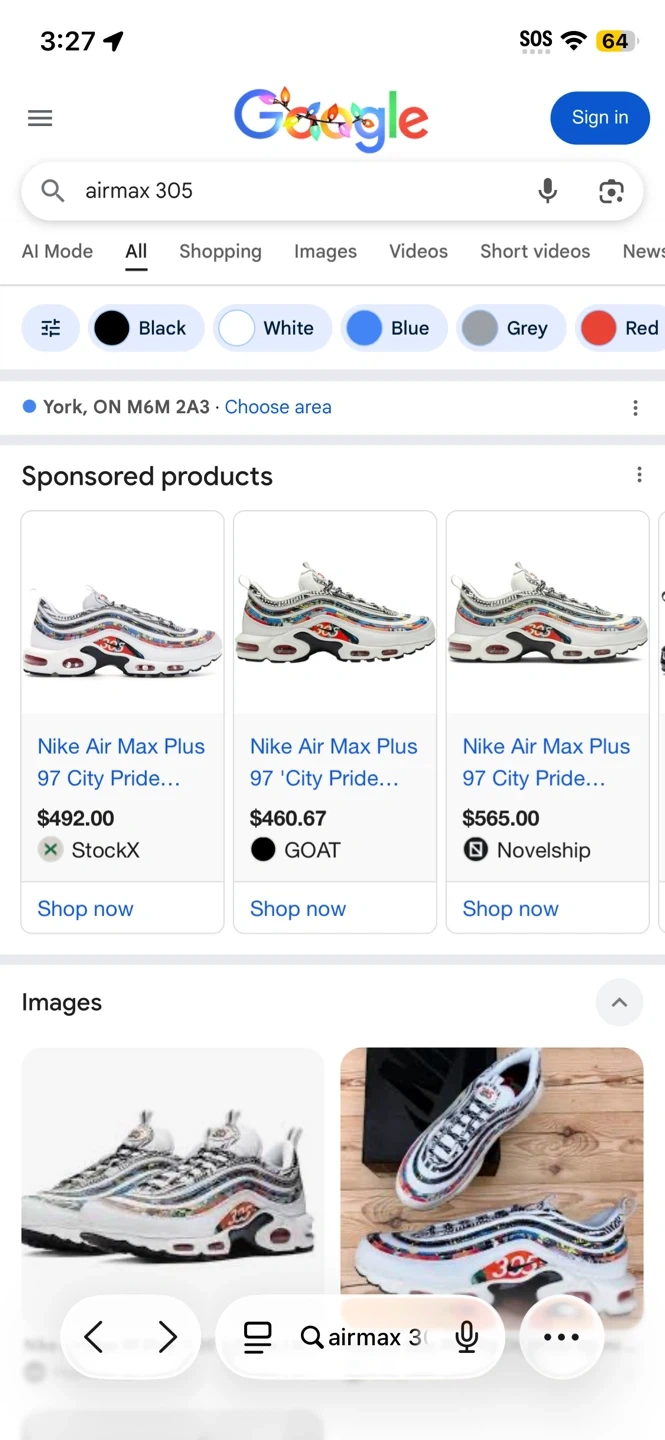665x1440 pixels.
Task: Toggle the White color filter chip
Action: (x=272, y=328)
